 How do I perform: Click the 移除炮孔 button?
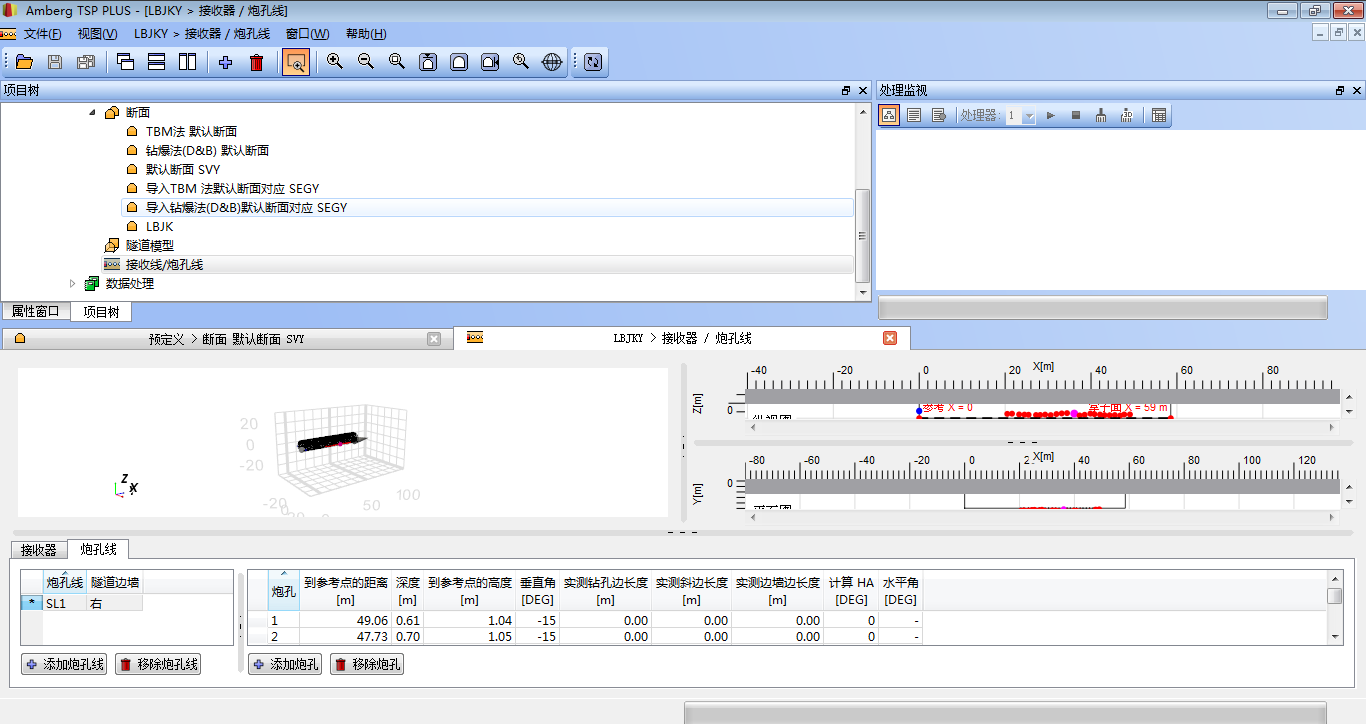(x=368, y=664)
